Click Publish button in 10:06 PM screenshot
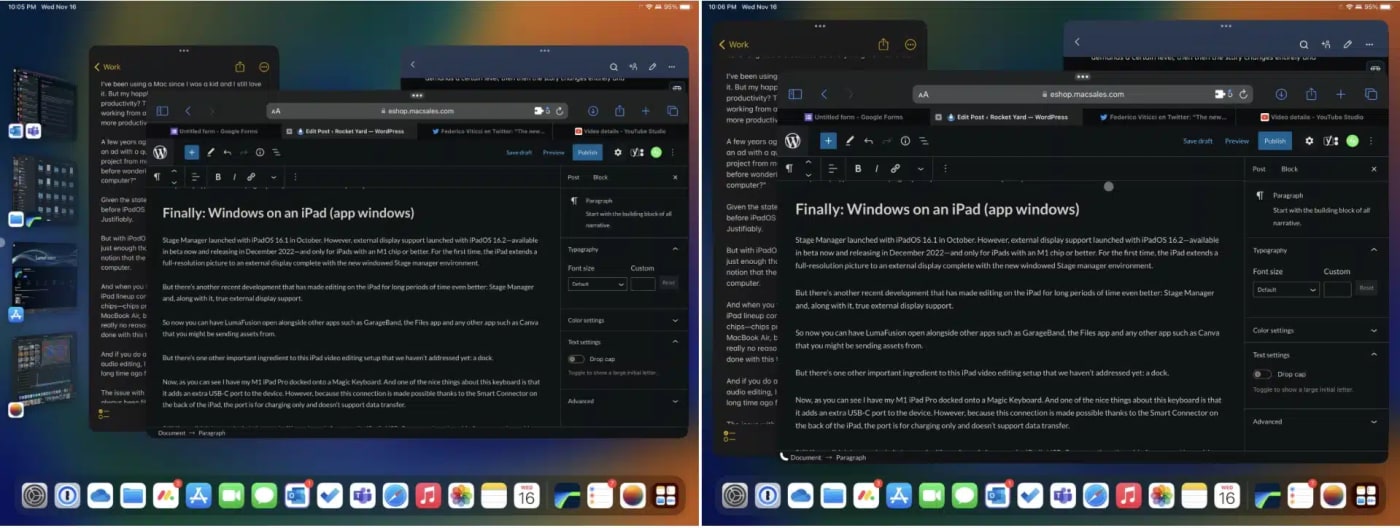Screen dimensions: 1400x528 [x=1274, y=141]
